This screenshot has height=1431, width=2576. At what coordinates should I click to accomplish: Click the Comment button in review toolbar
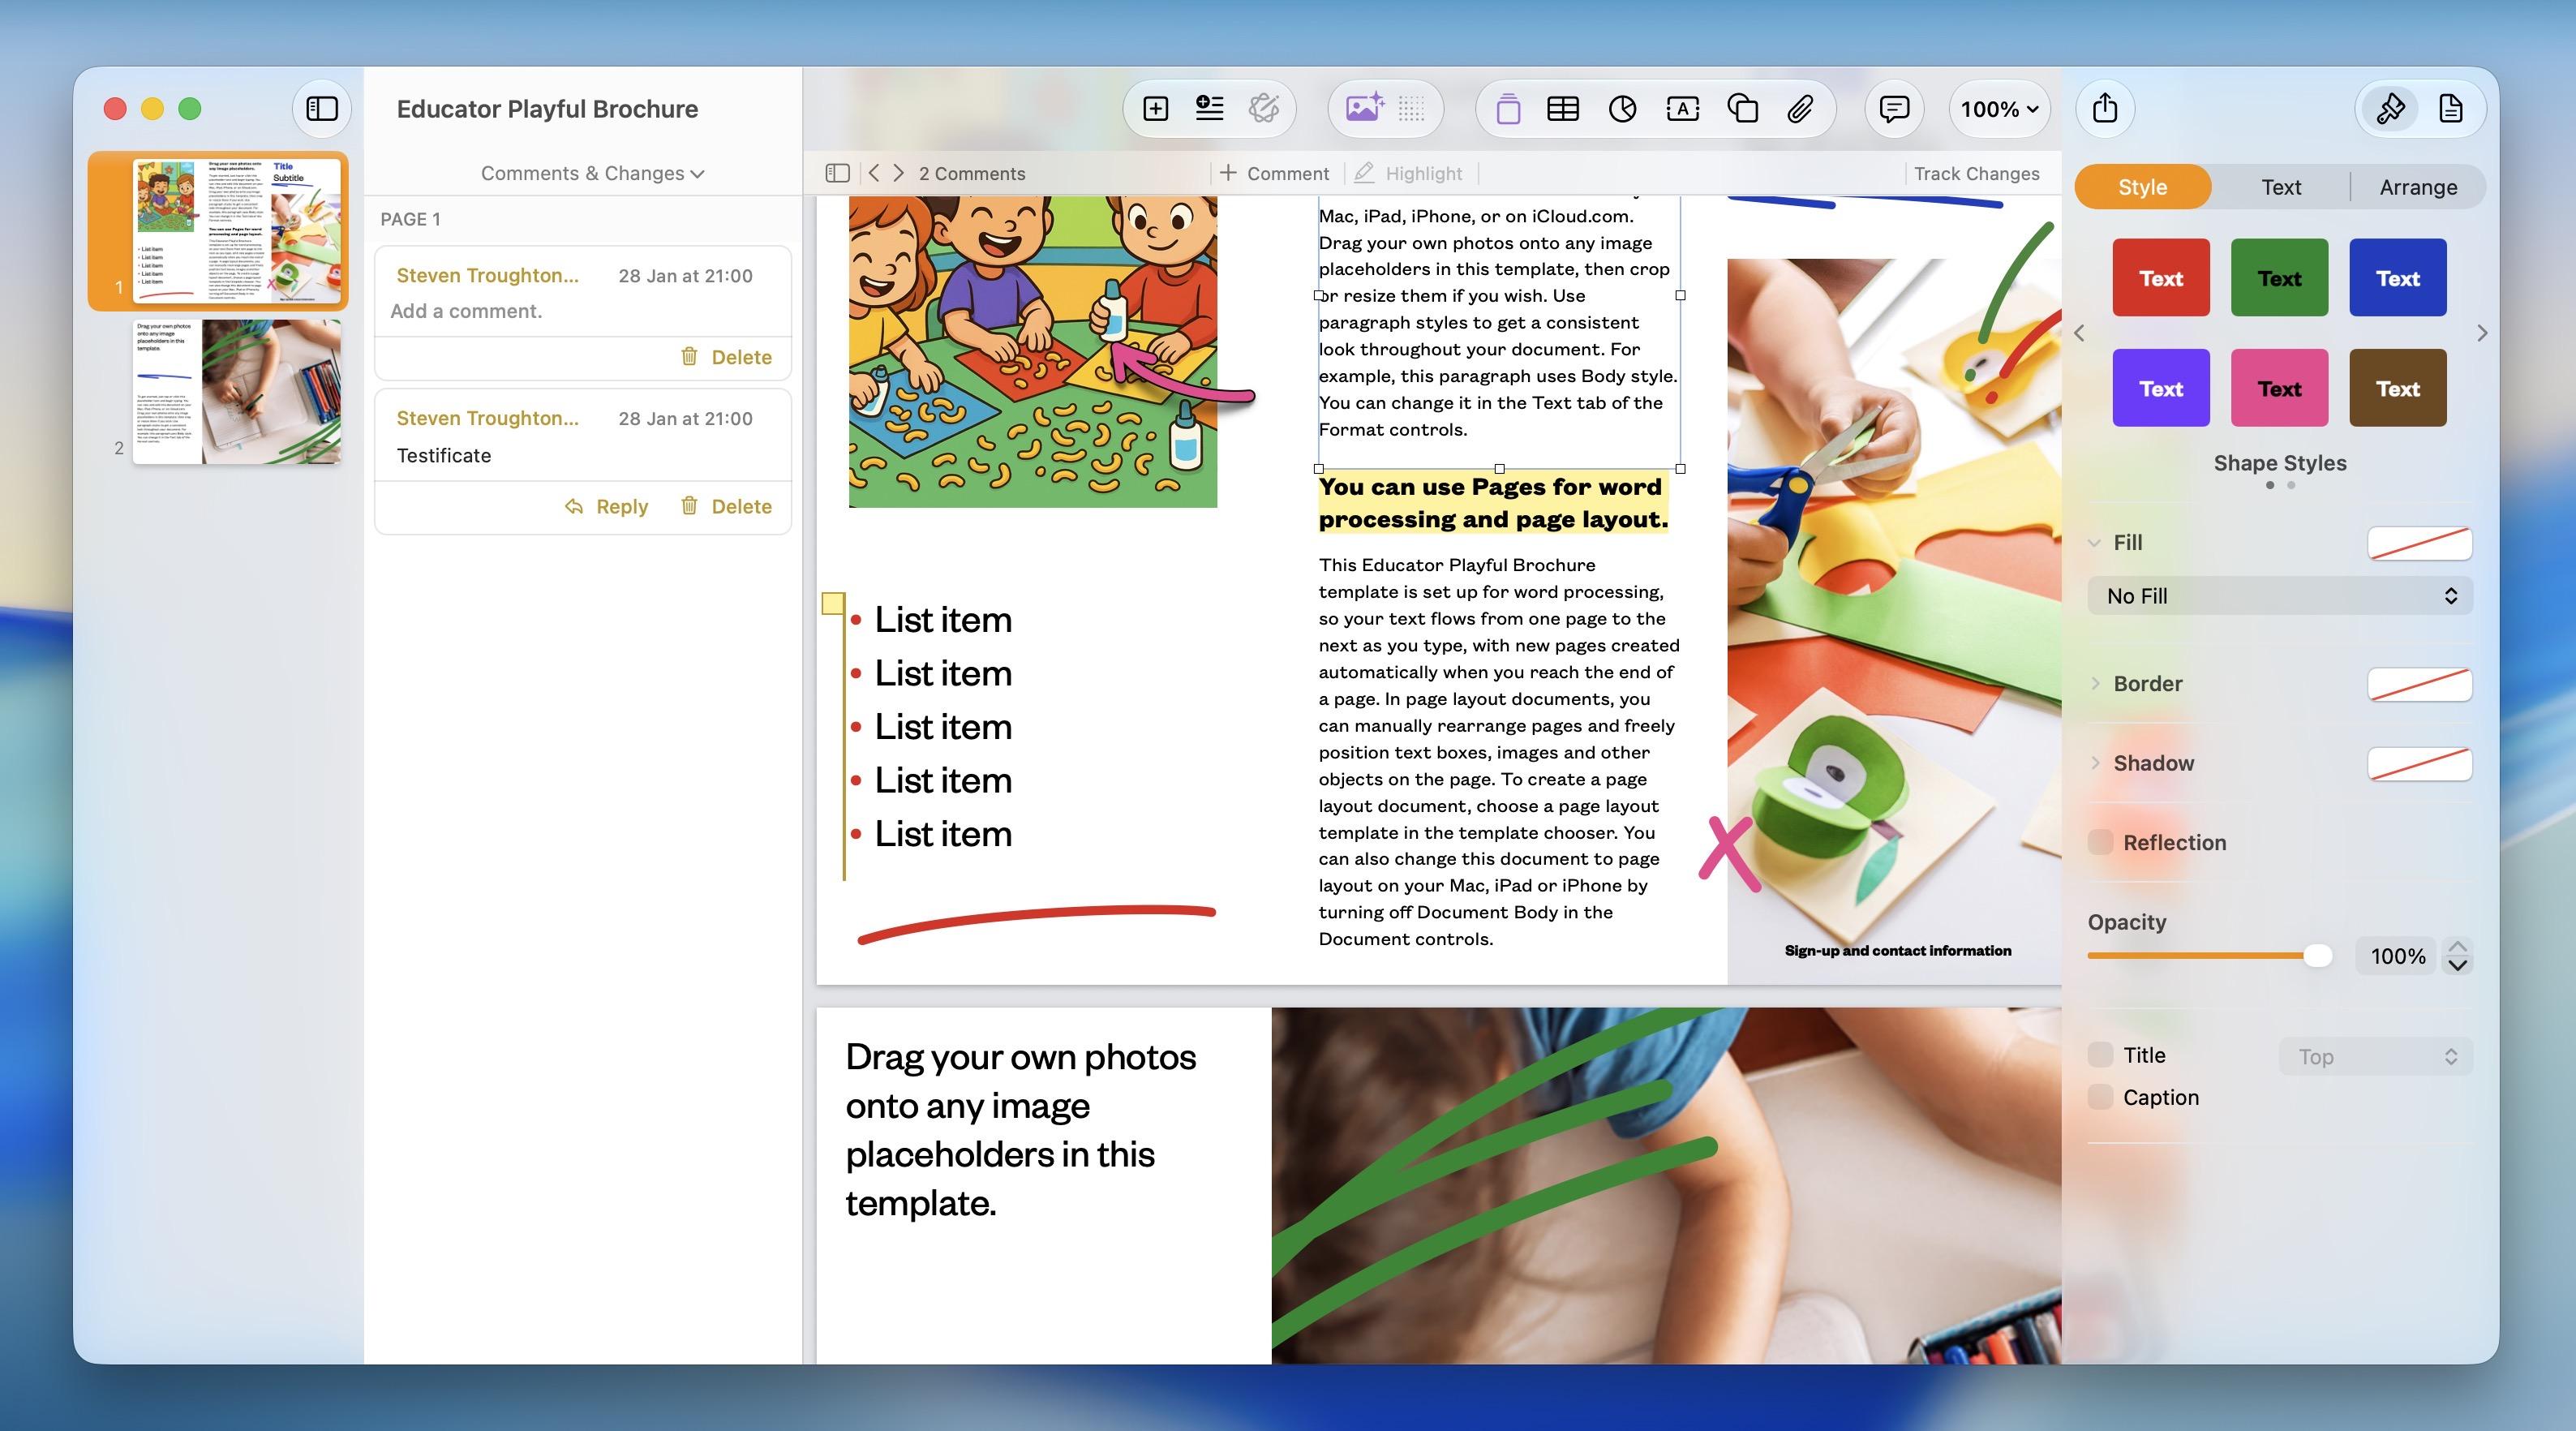[1275, 173]
